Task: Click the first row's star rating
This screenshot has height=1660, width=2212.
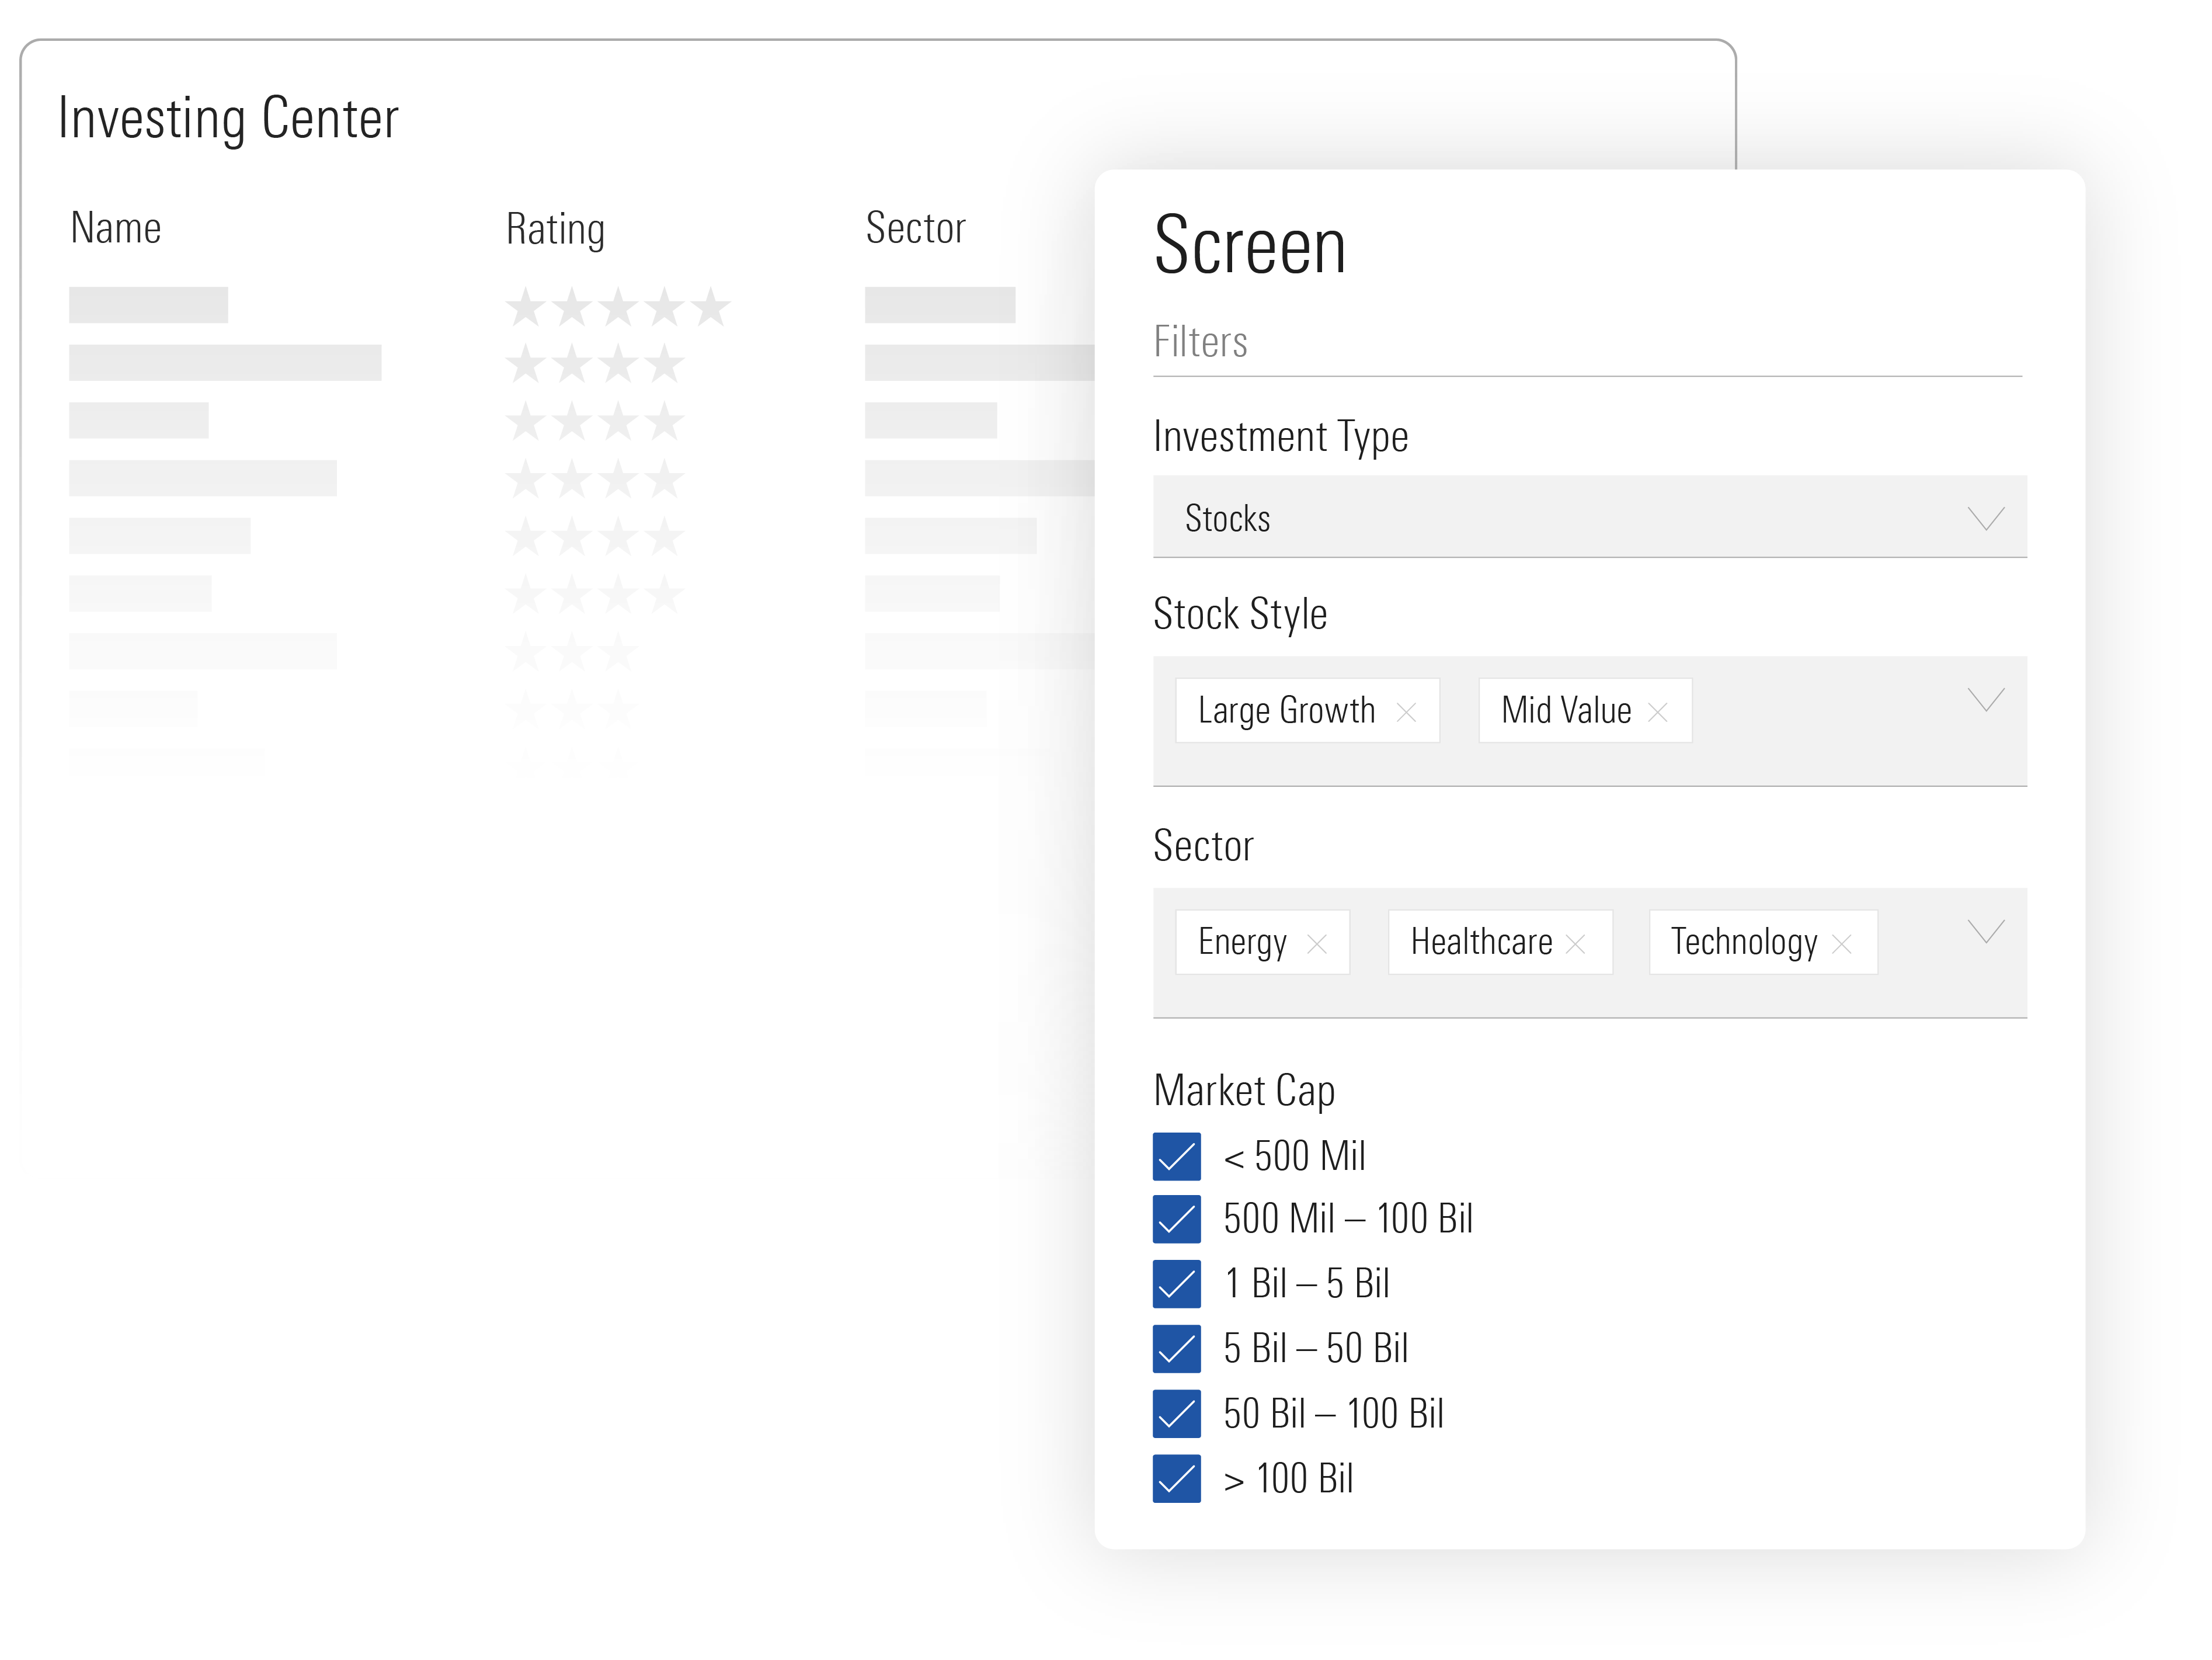Action: click(x=617, y=307)
